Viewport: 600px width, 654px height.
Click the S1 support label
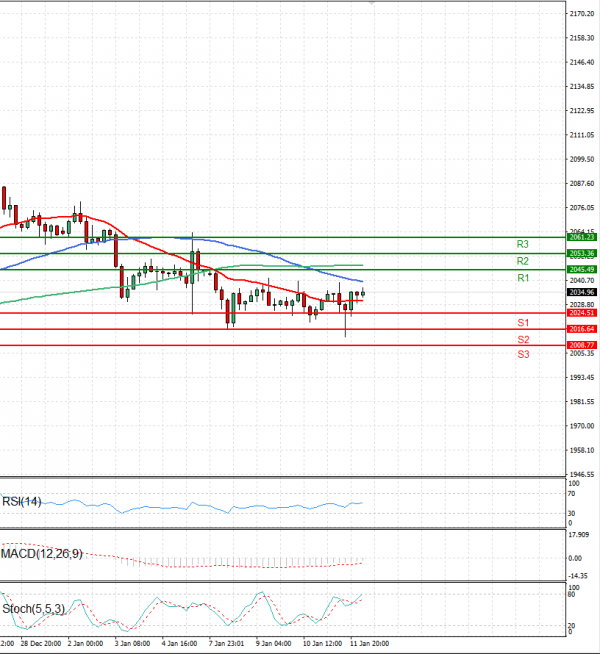pyautogui.click(x=523, y=323)
